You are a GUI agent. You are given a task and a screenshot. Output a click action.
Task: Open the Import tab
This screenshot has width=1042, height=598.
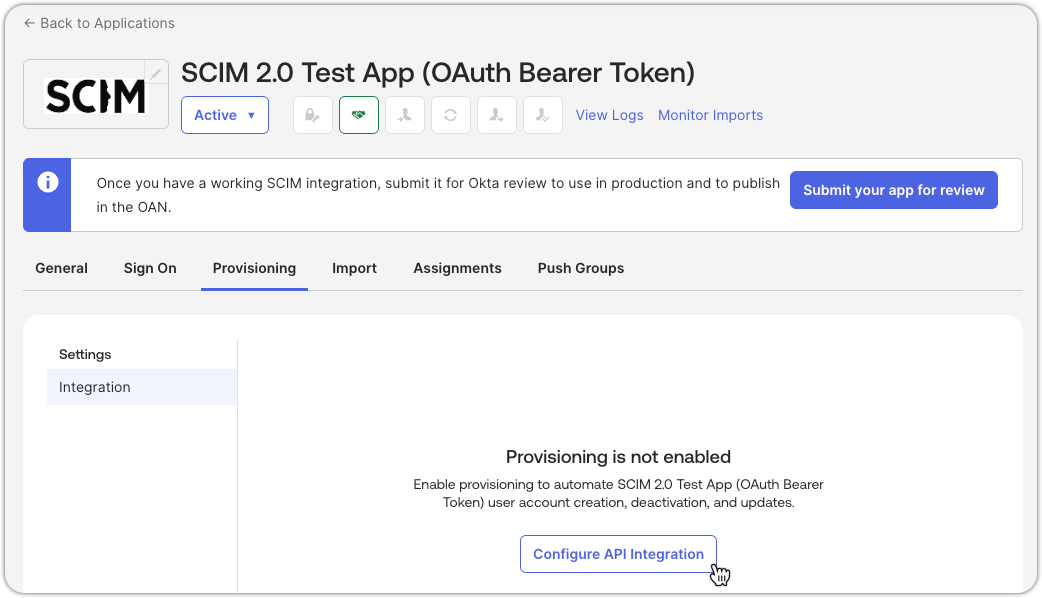(x=354, y=268)
